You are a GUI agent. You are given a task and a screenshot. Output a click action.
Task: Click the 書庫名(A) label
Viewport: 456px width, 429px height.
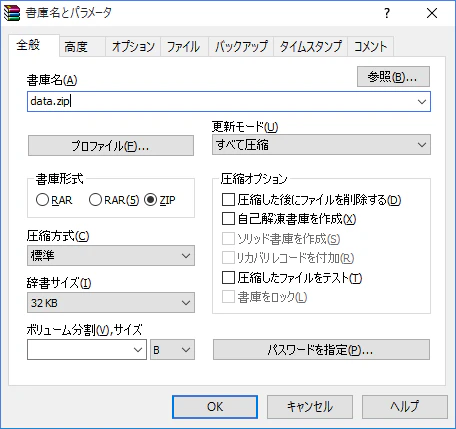tap(52, 80)
